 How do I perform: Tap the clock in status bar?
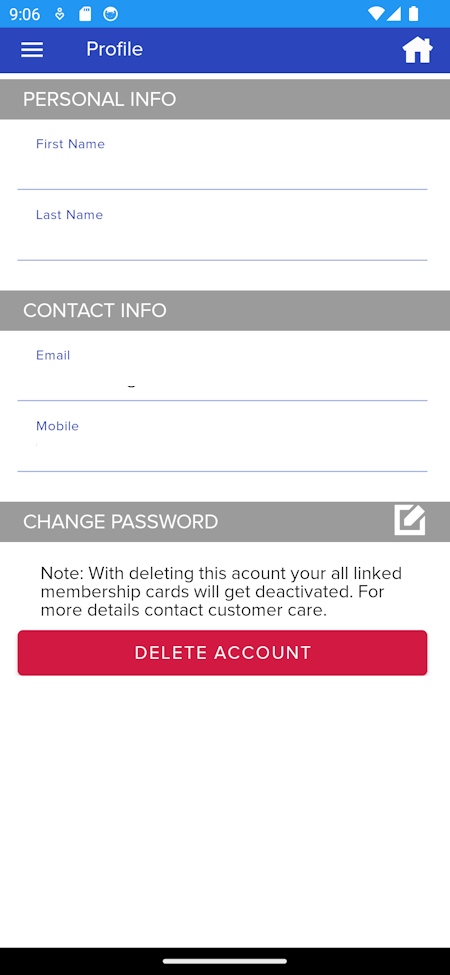point(25,14)
